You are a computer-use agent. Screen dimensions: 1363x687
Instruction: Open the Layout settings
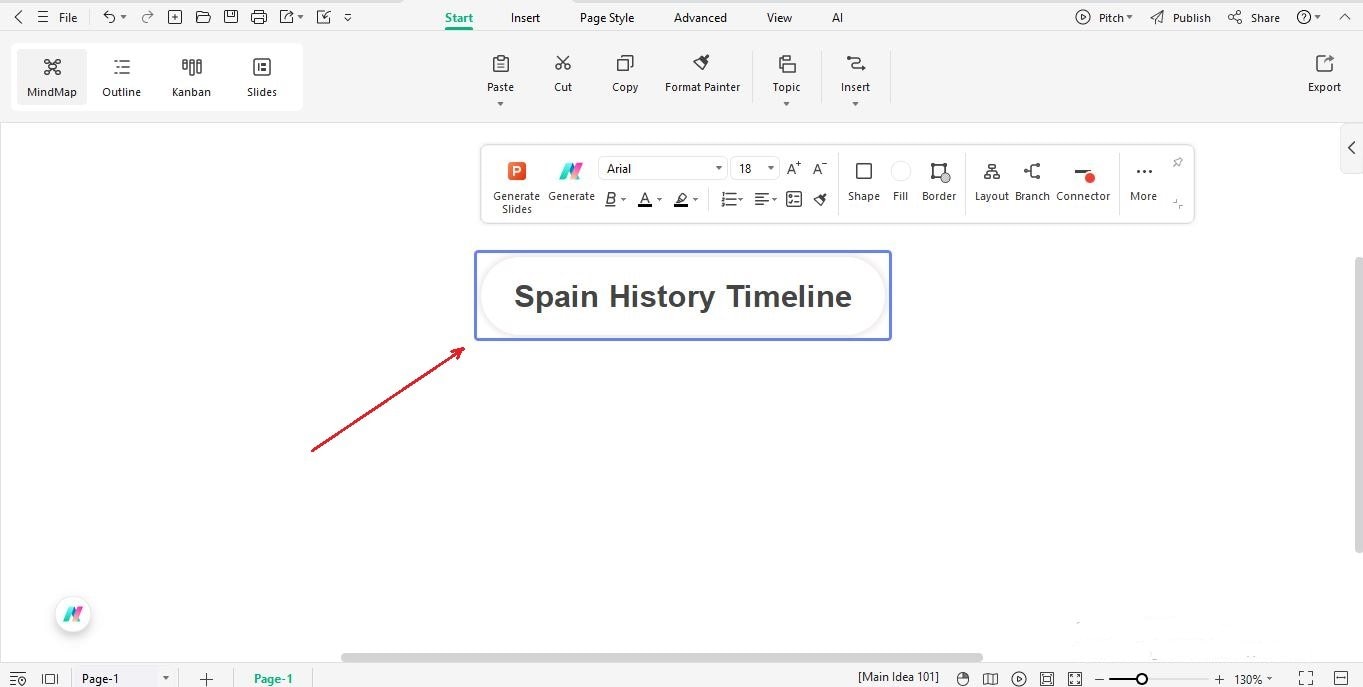[991, 182]
